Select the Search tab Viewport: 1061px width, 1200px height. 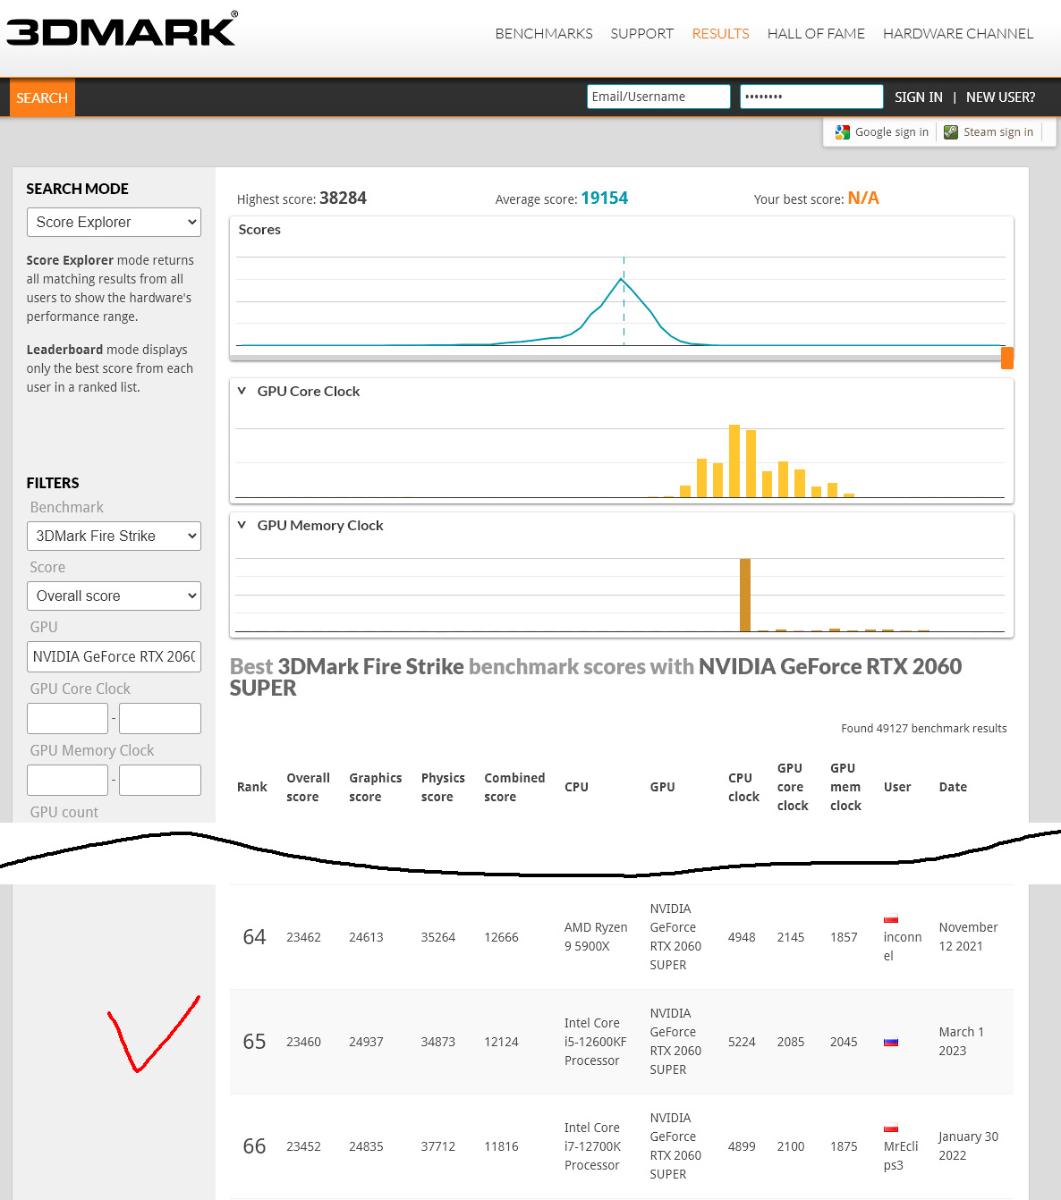(x=42, y=98)
